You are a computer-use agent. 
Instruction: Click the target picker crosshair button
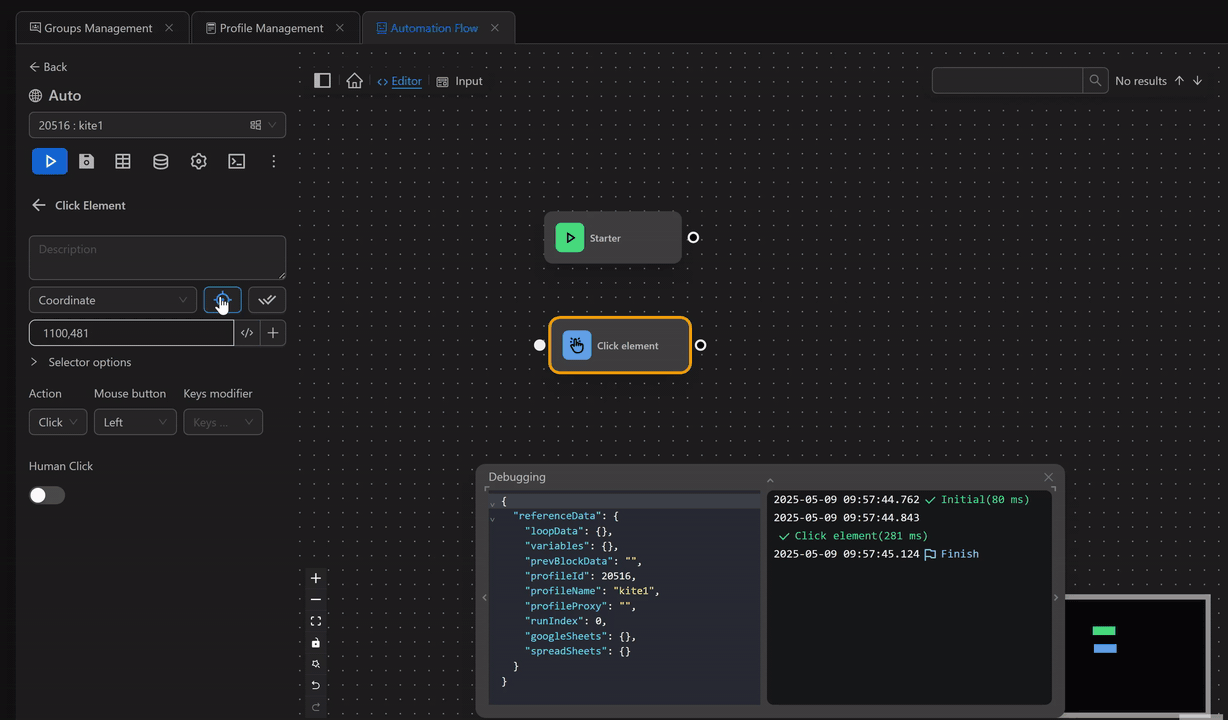pos(222,300)
